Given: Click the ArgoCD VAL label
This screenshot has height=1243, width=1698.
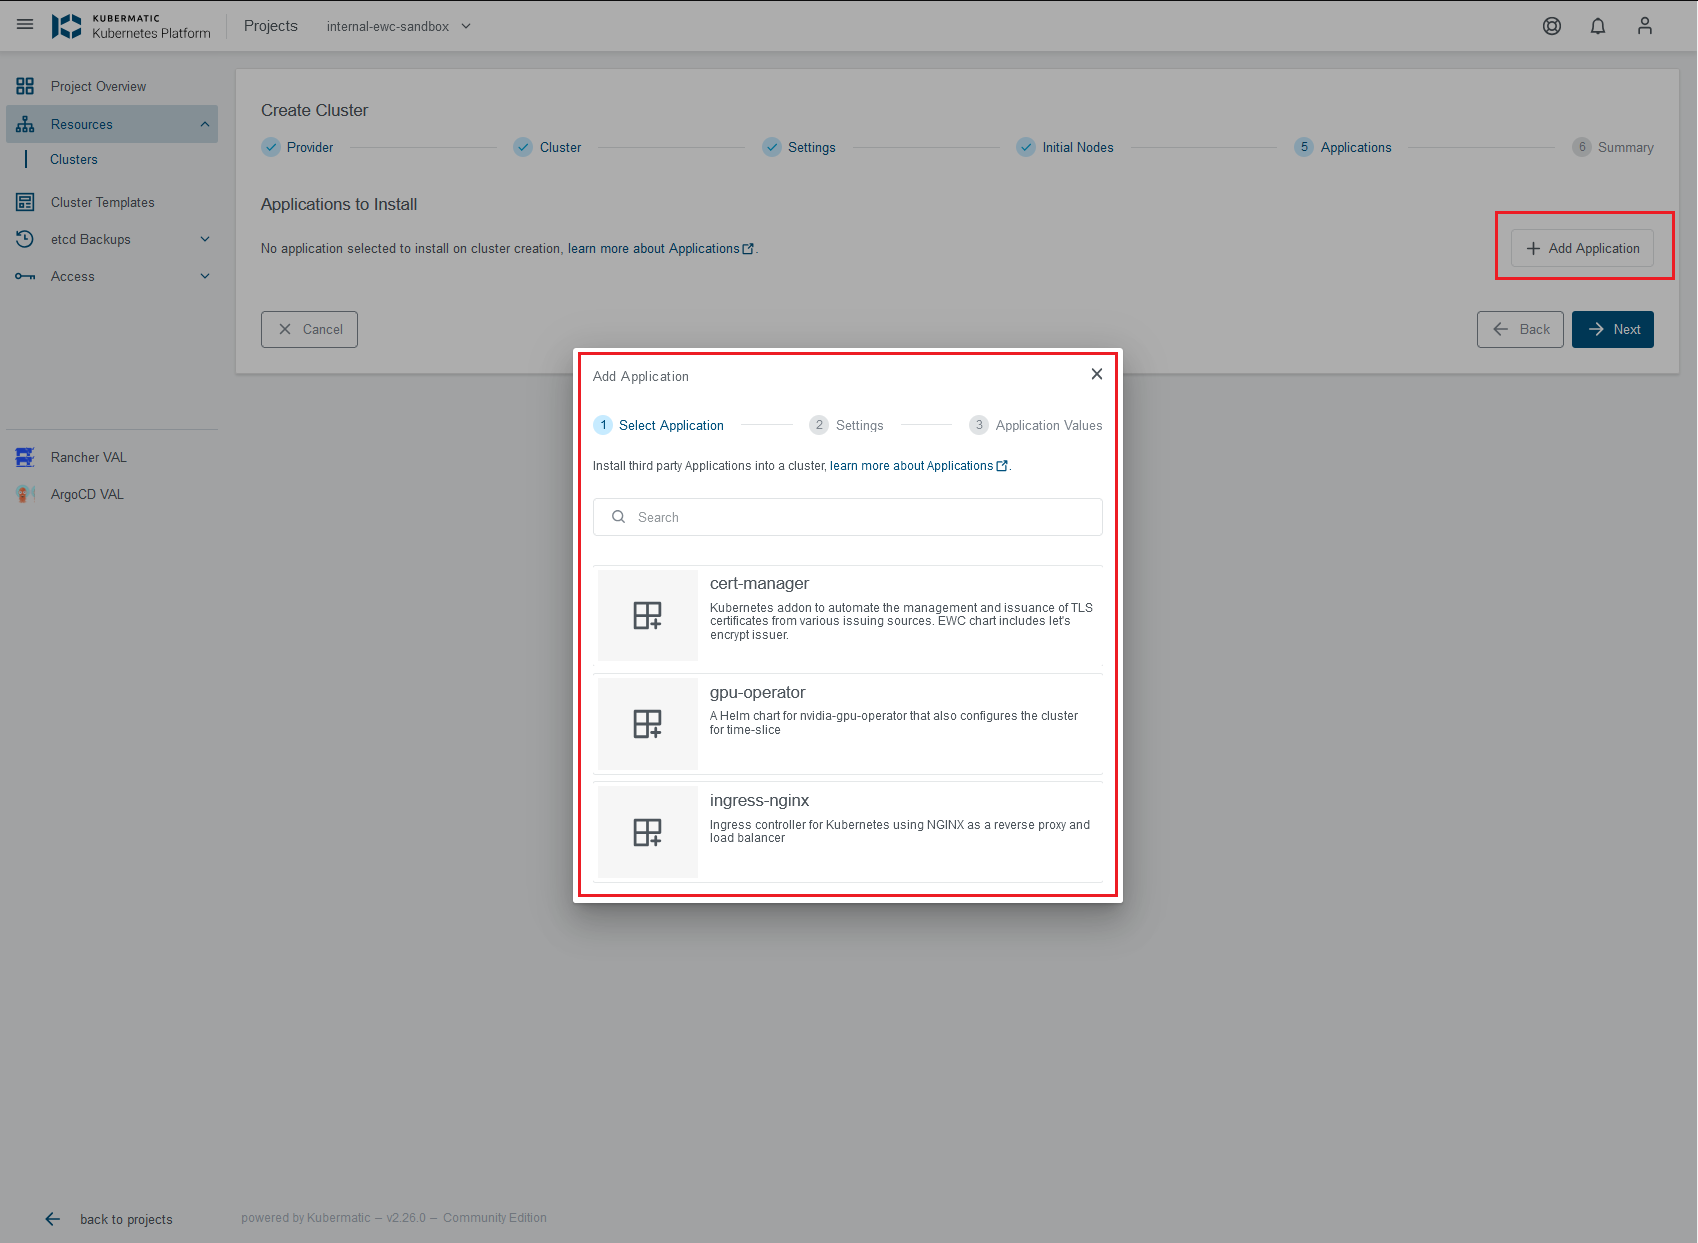Looking at the screenshot, I should coord(87,495).
